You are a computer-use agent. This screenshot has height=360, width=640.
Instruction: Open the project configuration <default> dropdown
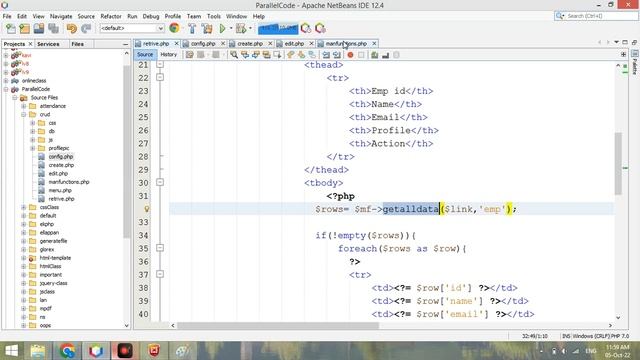point(132,28)
